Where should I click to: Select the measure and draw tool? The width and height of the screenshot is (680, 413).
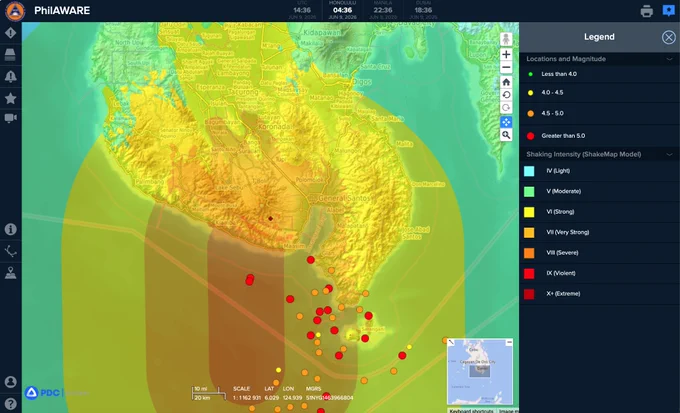[x=10, y=251]
